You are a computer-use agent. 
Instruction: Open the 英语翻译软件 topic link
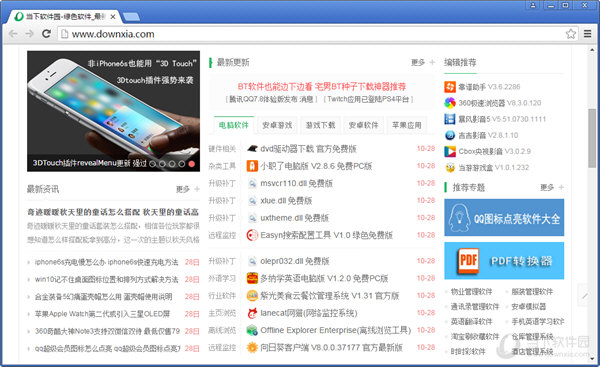(x=471, y=321)
